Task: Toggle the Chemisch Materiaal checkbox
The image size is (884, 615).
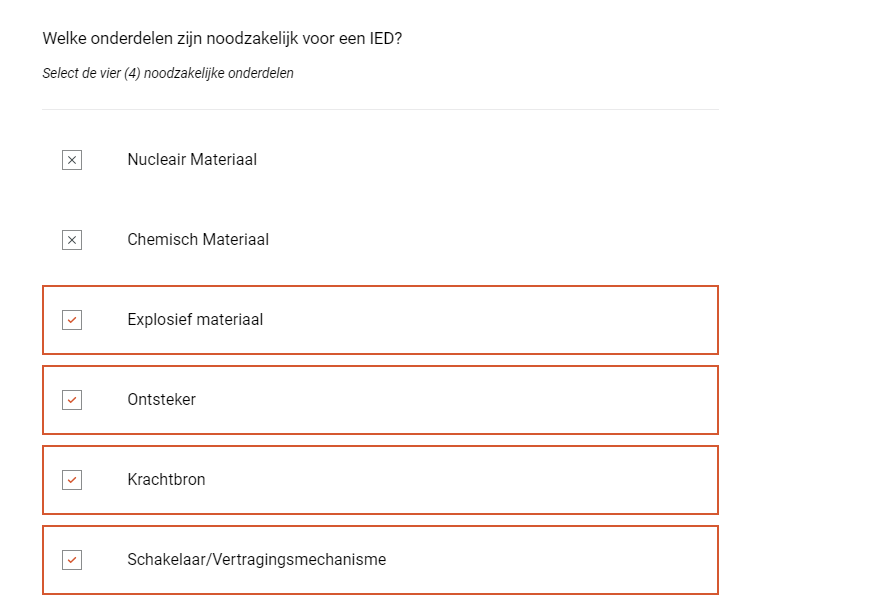Action: click(x=72, y=240)
